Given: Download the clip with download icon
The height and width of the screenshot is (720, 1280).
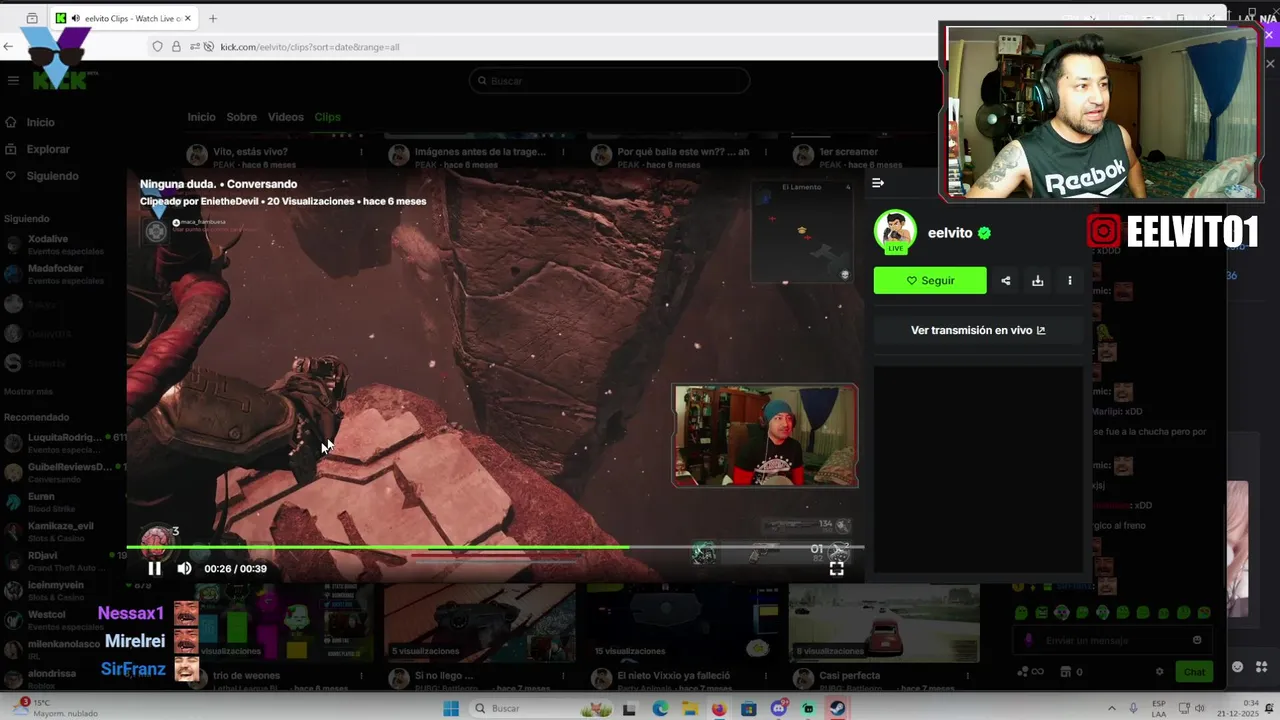Looking at the screenshot, I should click(x=1038, y=281).
